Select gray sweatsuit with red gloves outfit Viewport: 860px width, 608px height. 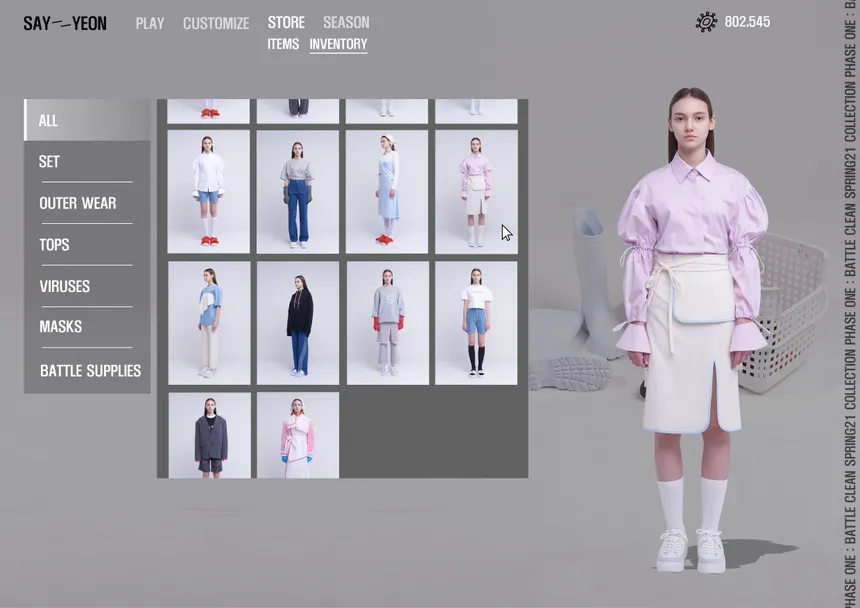point(388,323)
